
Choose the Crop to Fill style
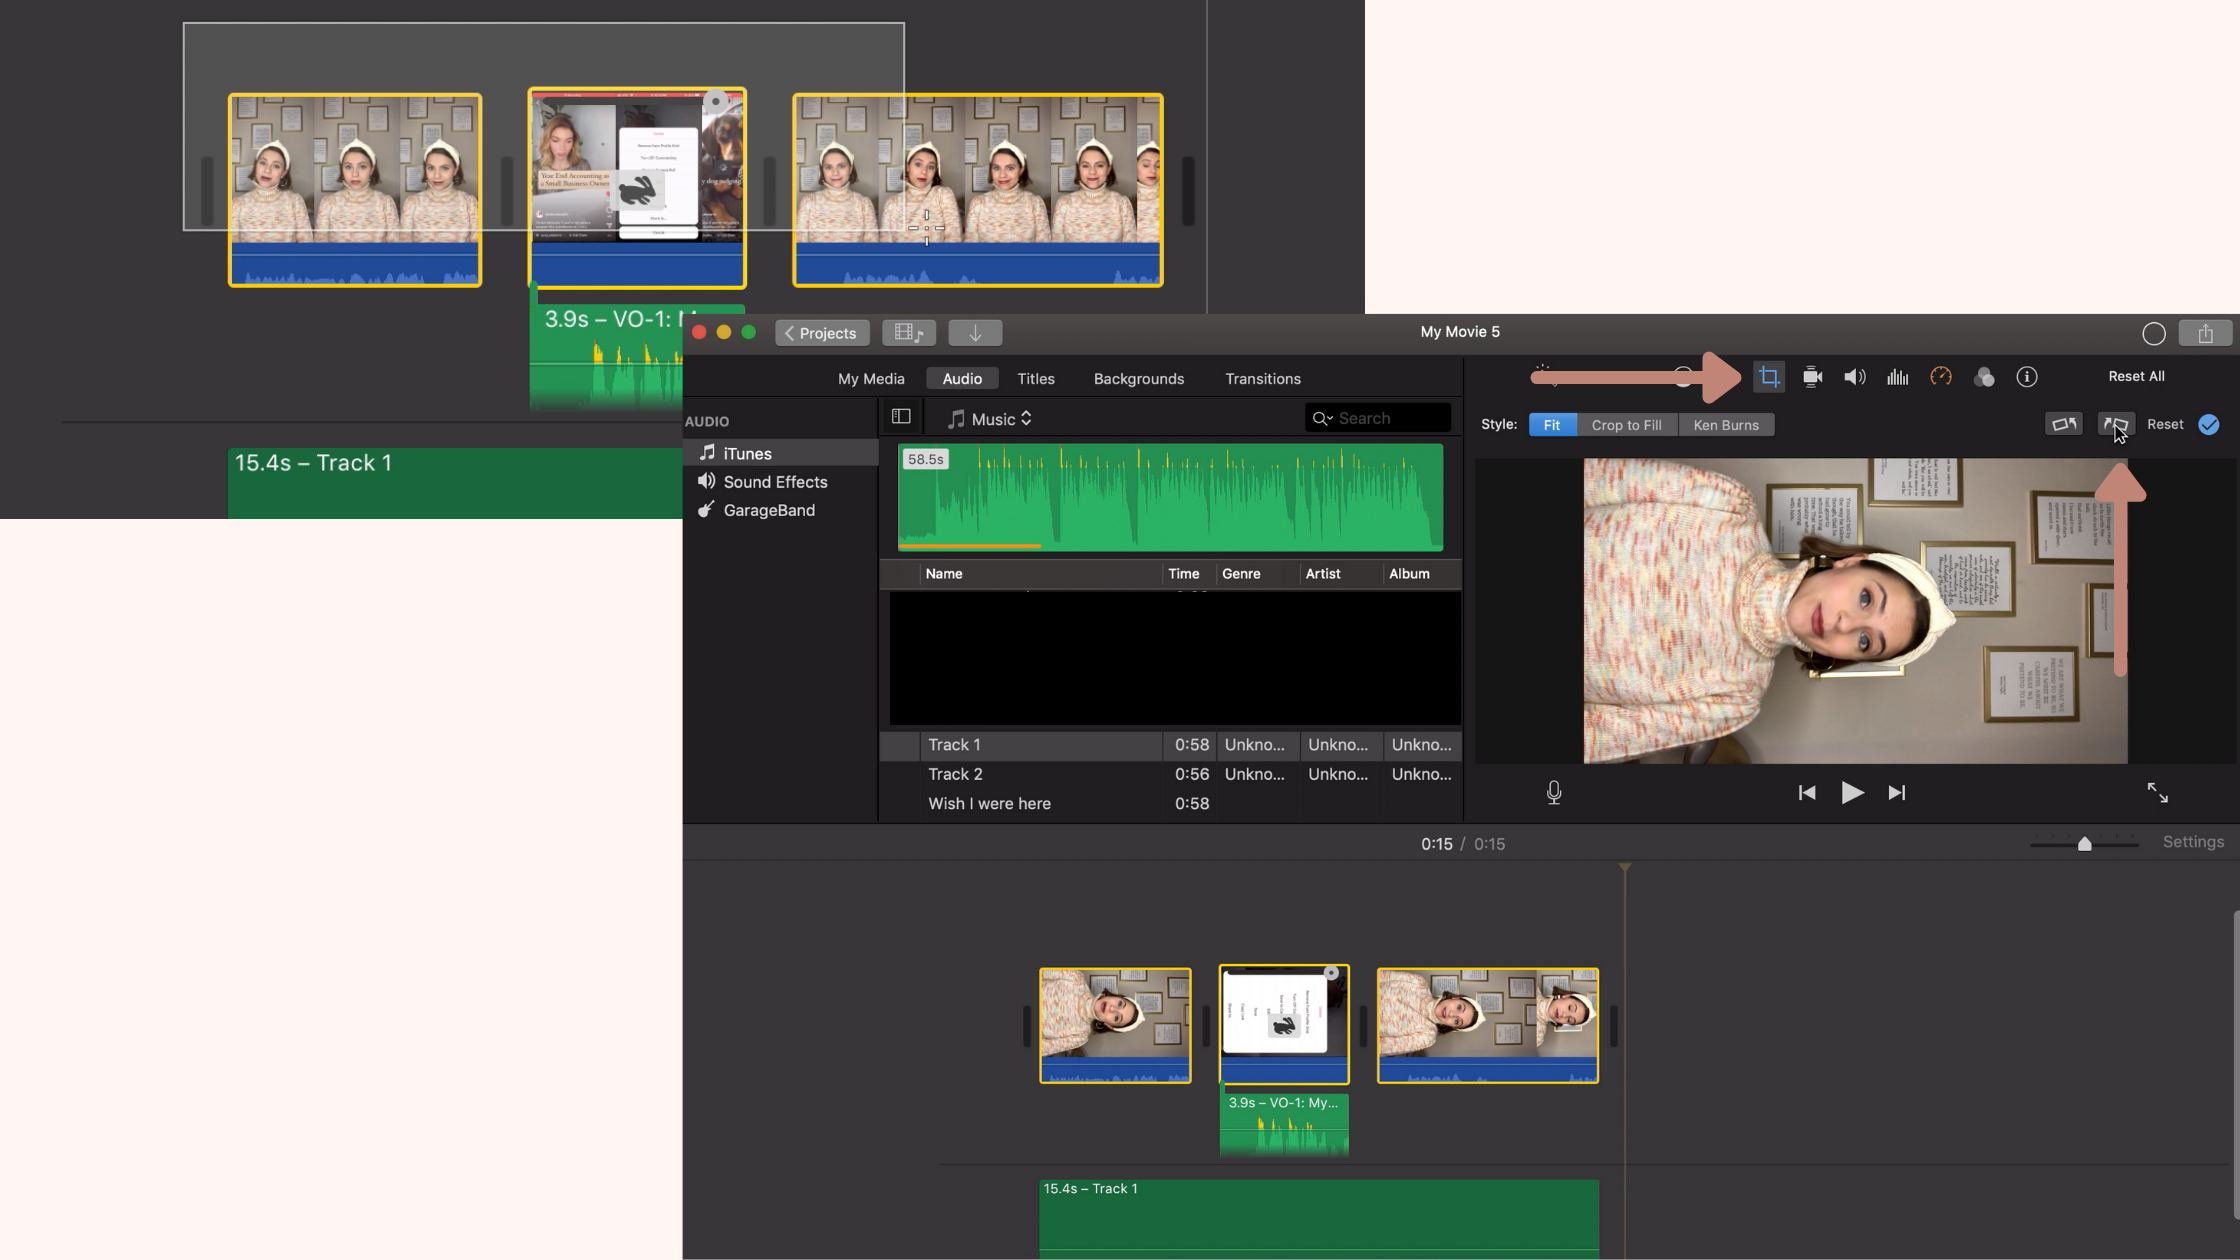(x=1627, y=425)
